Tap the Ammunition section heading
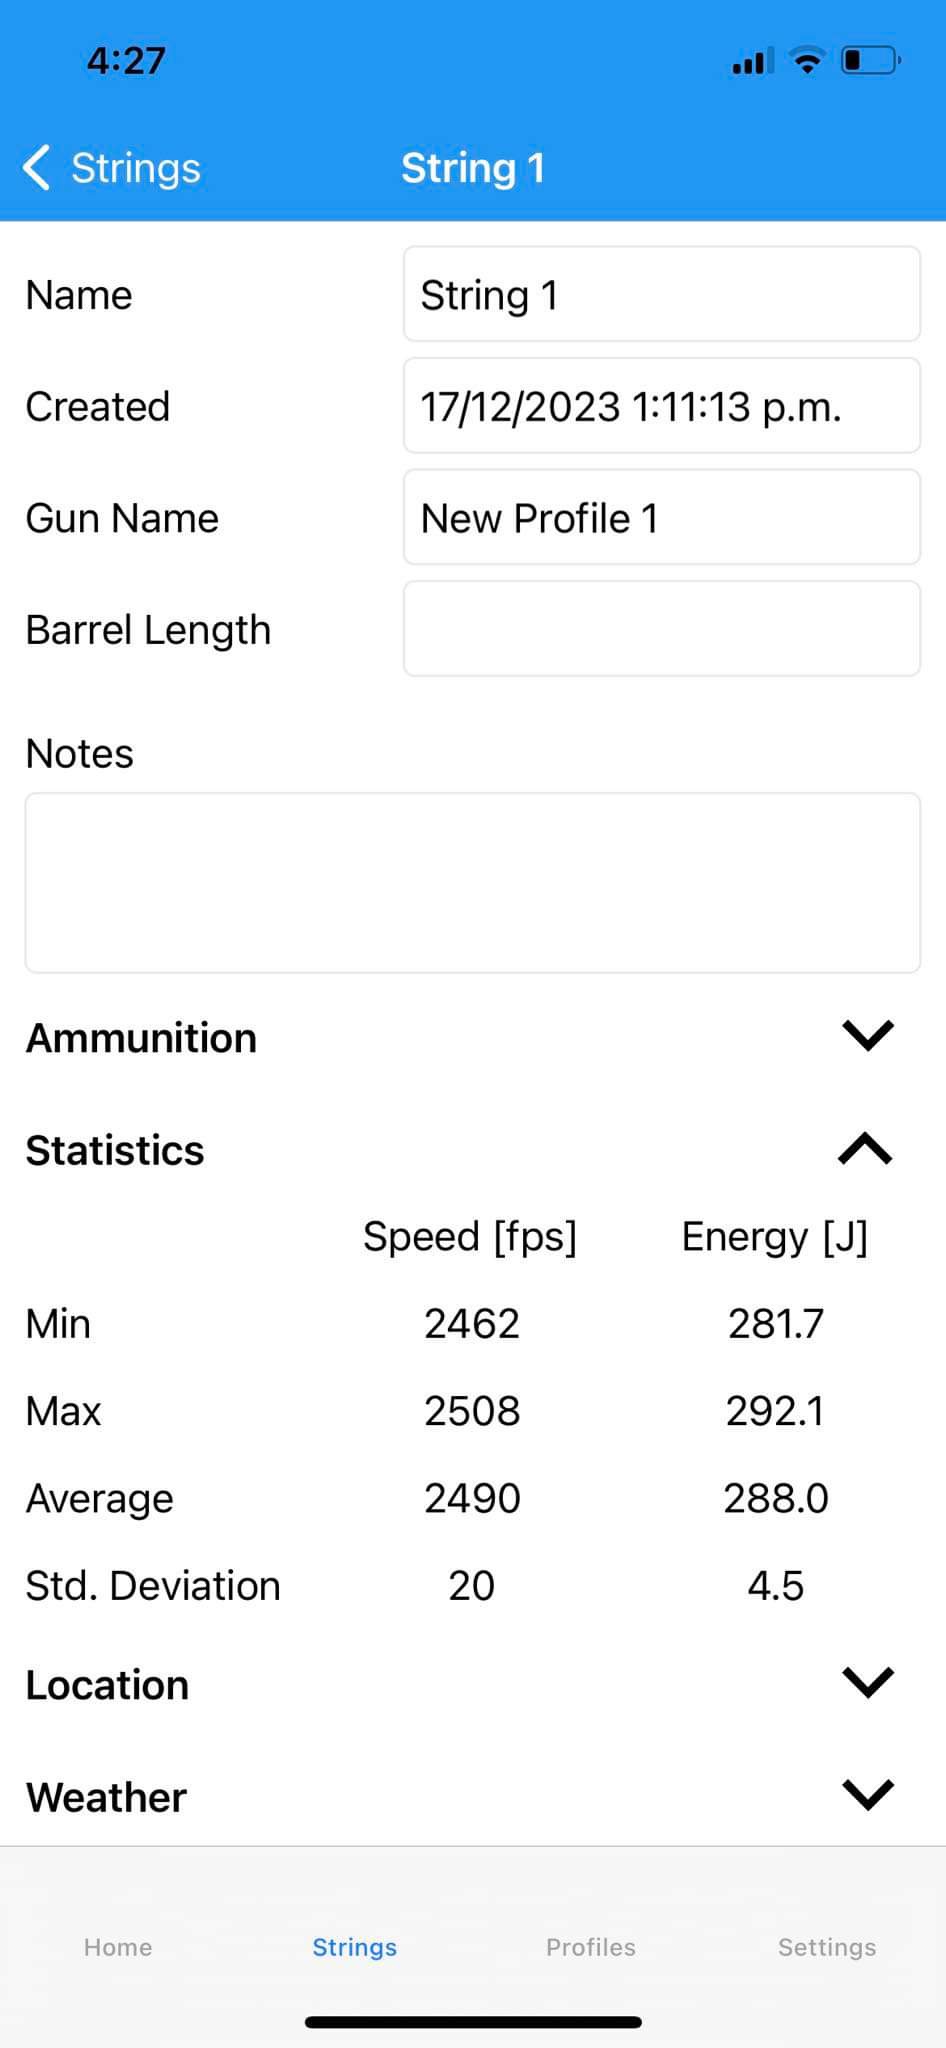 pos(141,1038)
